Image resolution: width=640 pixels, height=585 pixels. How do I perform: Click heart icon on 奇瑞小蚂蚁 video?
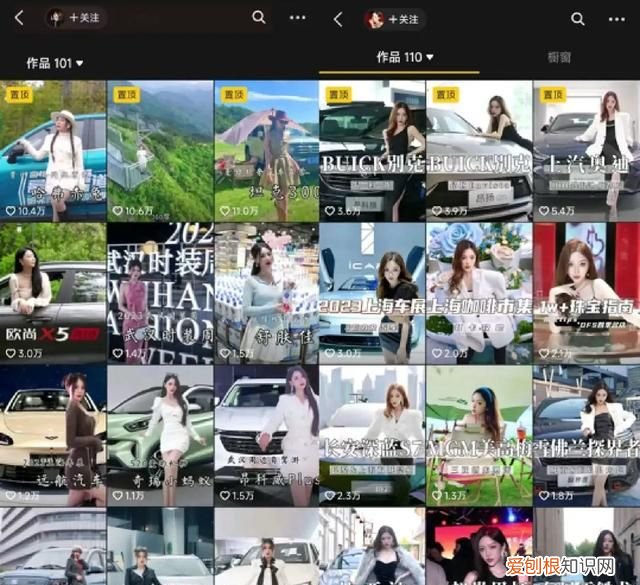(x=118, y=496)
